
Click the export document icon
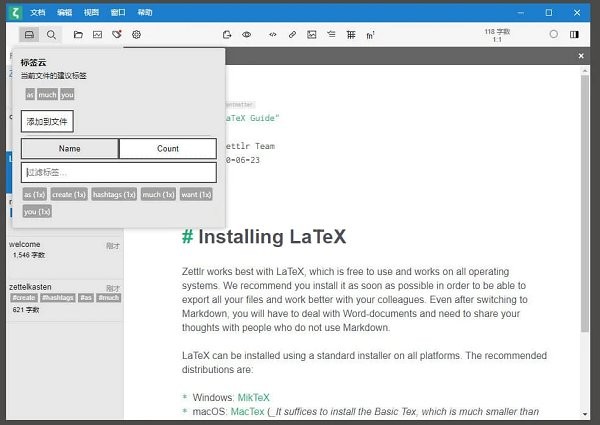(x=227, y=34)
